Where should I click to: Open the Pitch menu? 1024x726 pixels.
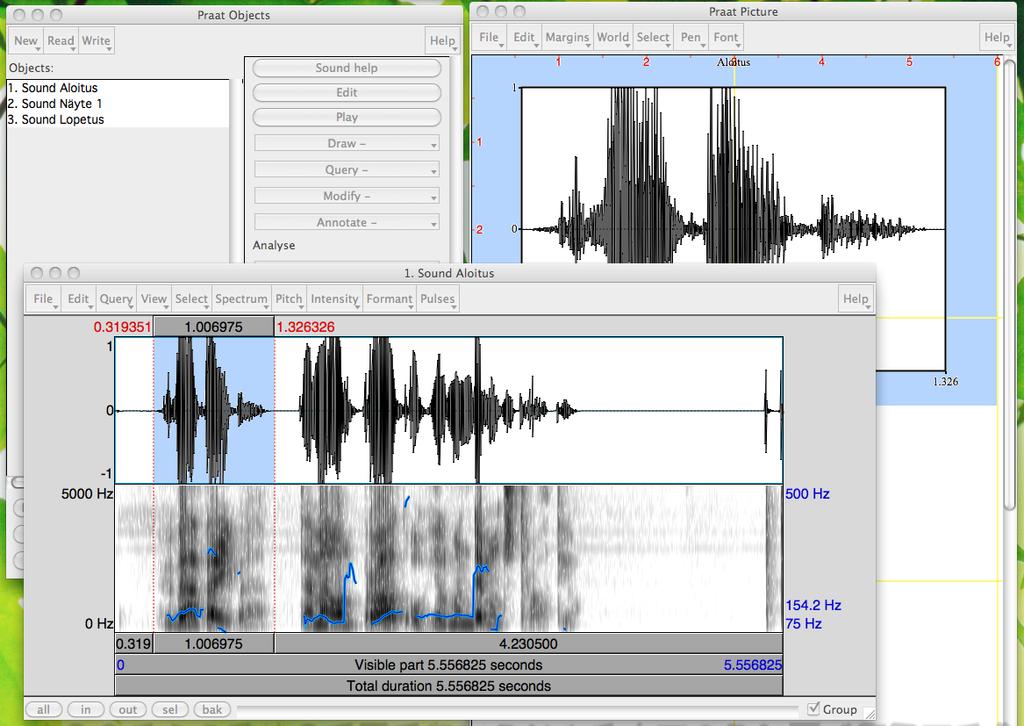tap(289, 298)
